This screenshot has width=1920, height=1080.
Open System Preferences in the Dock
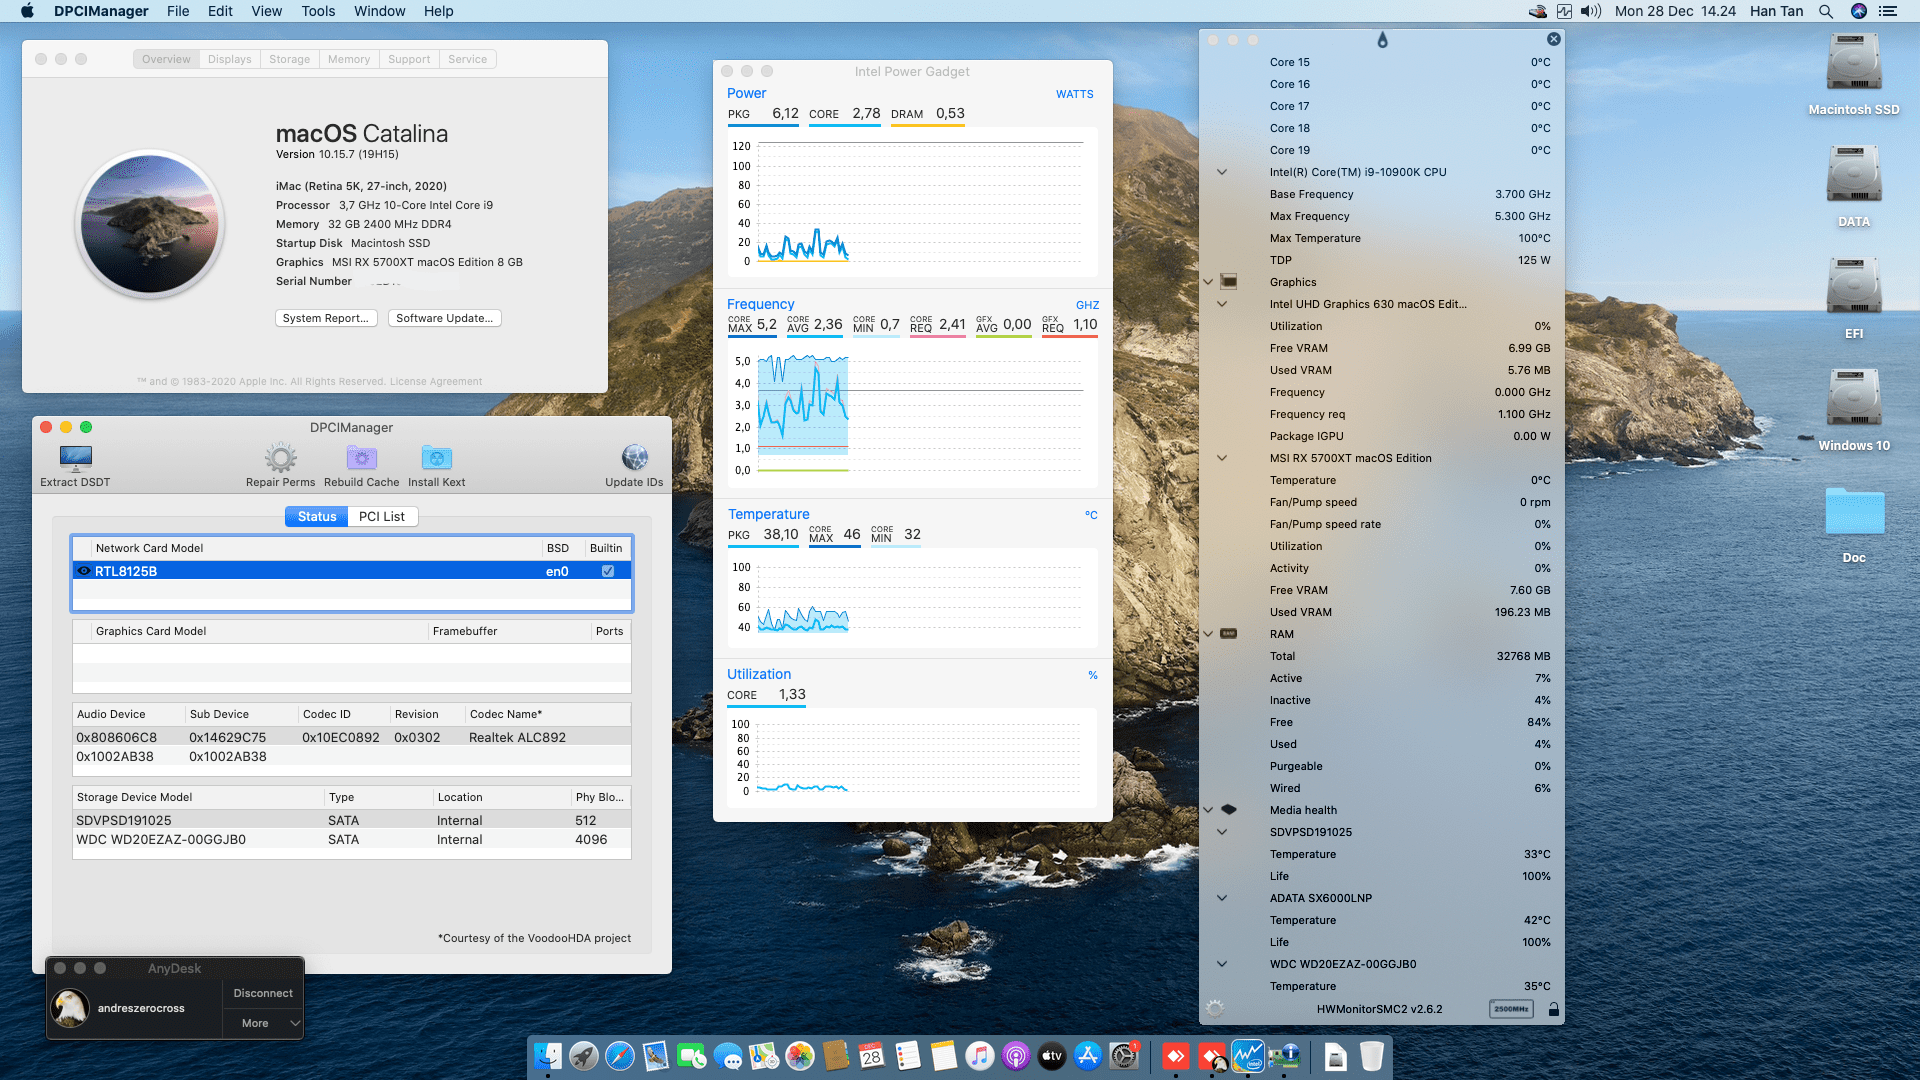[1124, 1056]
